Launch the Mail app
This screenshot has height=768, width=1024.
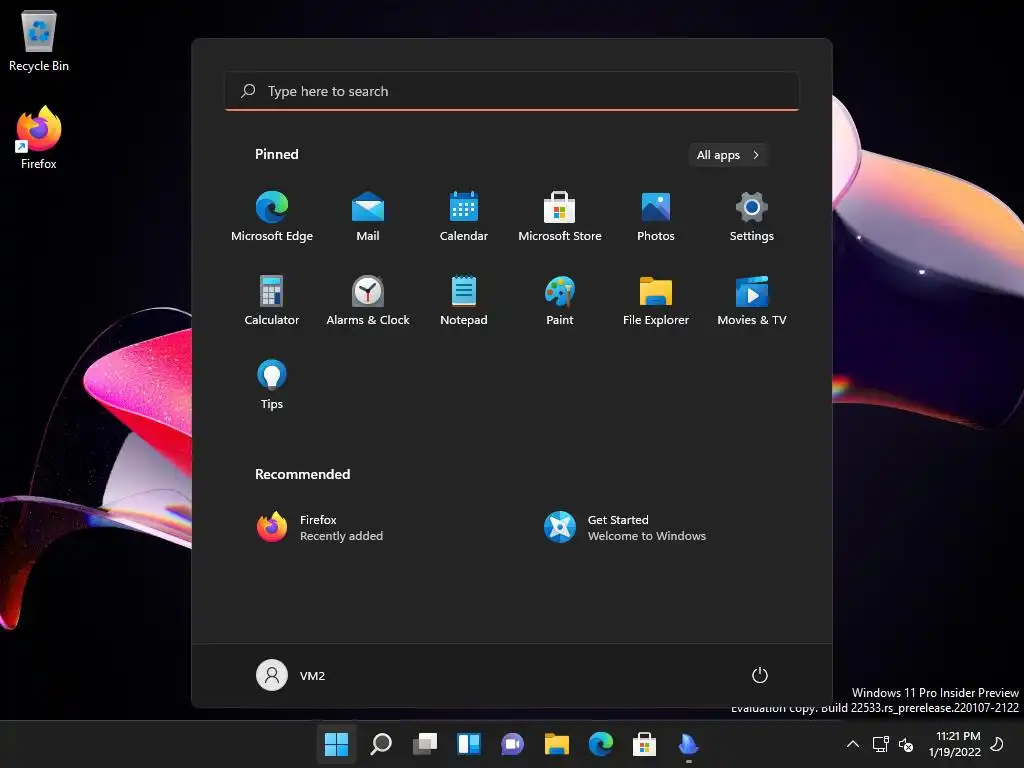[x=368, y=216]
